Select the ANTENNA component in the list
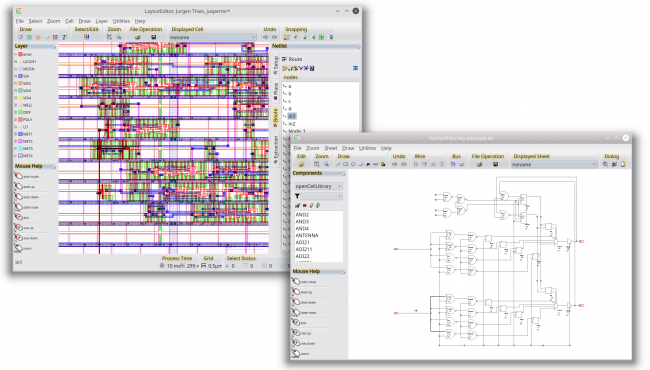 click(x=307, y=235)
